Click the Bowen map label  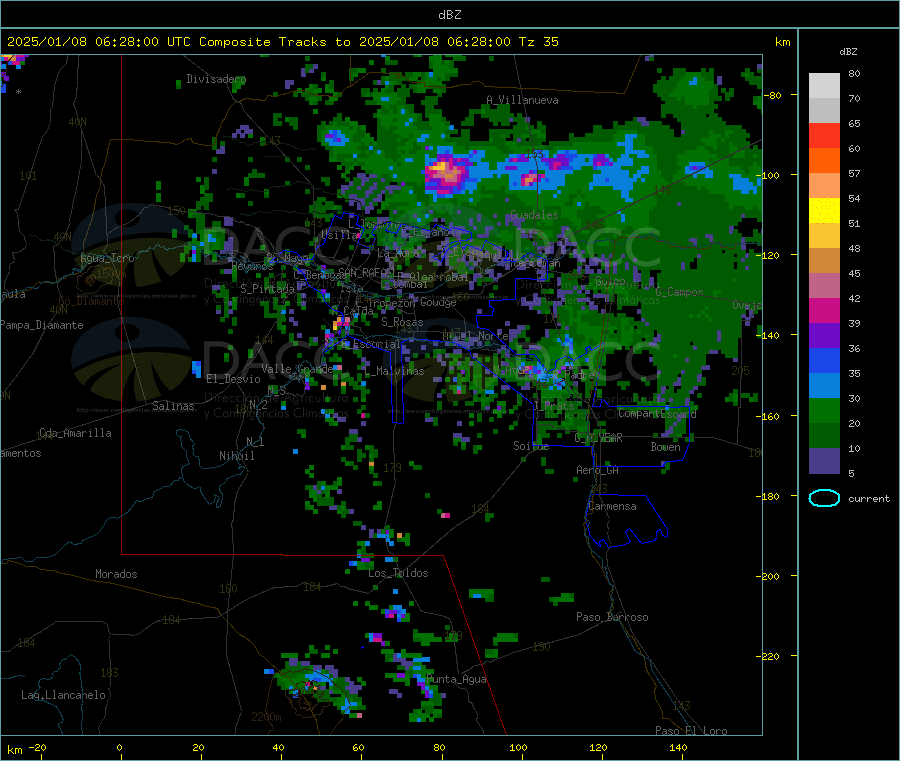[666, 448]
